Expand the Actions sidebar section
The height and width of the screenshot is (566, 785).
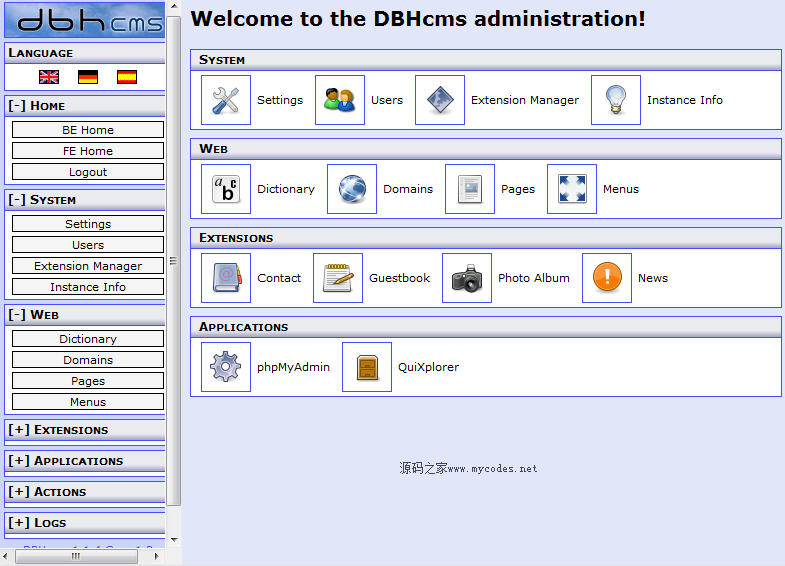point(19,492)
